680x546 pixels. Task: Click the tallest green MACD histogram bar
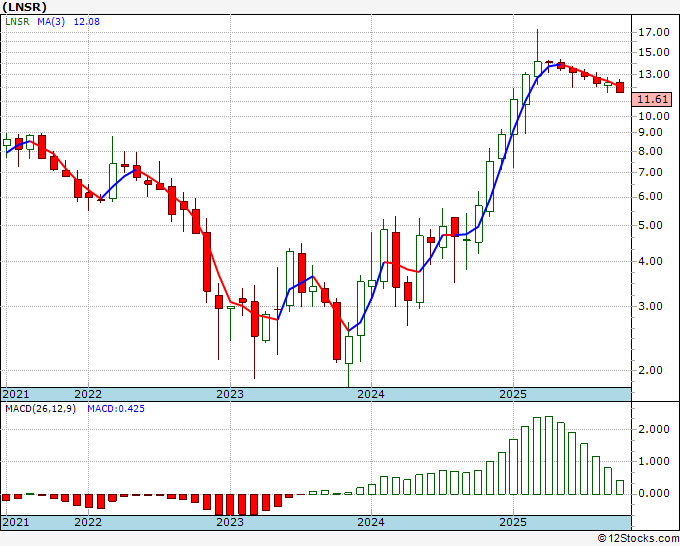click(549, 455)
